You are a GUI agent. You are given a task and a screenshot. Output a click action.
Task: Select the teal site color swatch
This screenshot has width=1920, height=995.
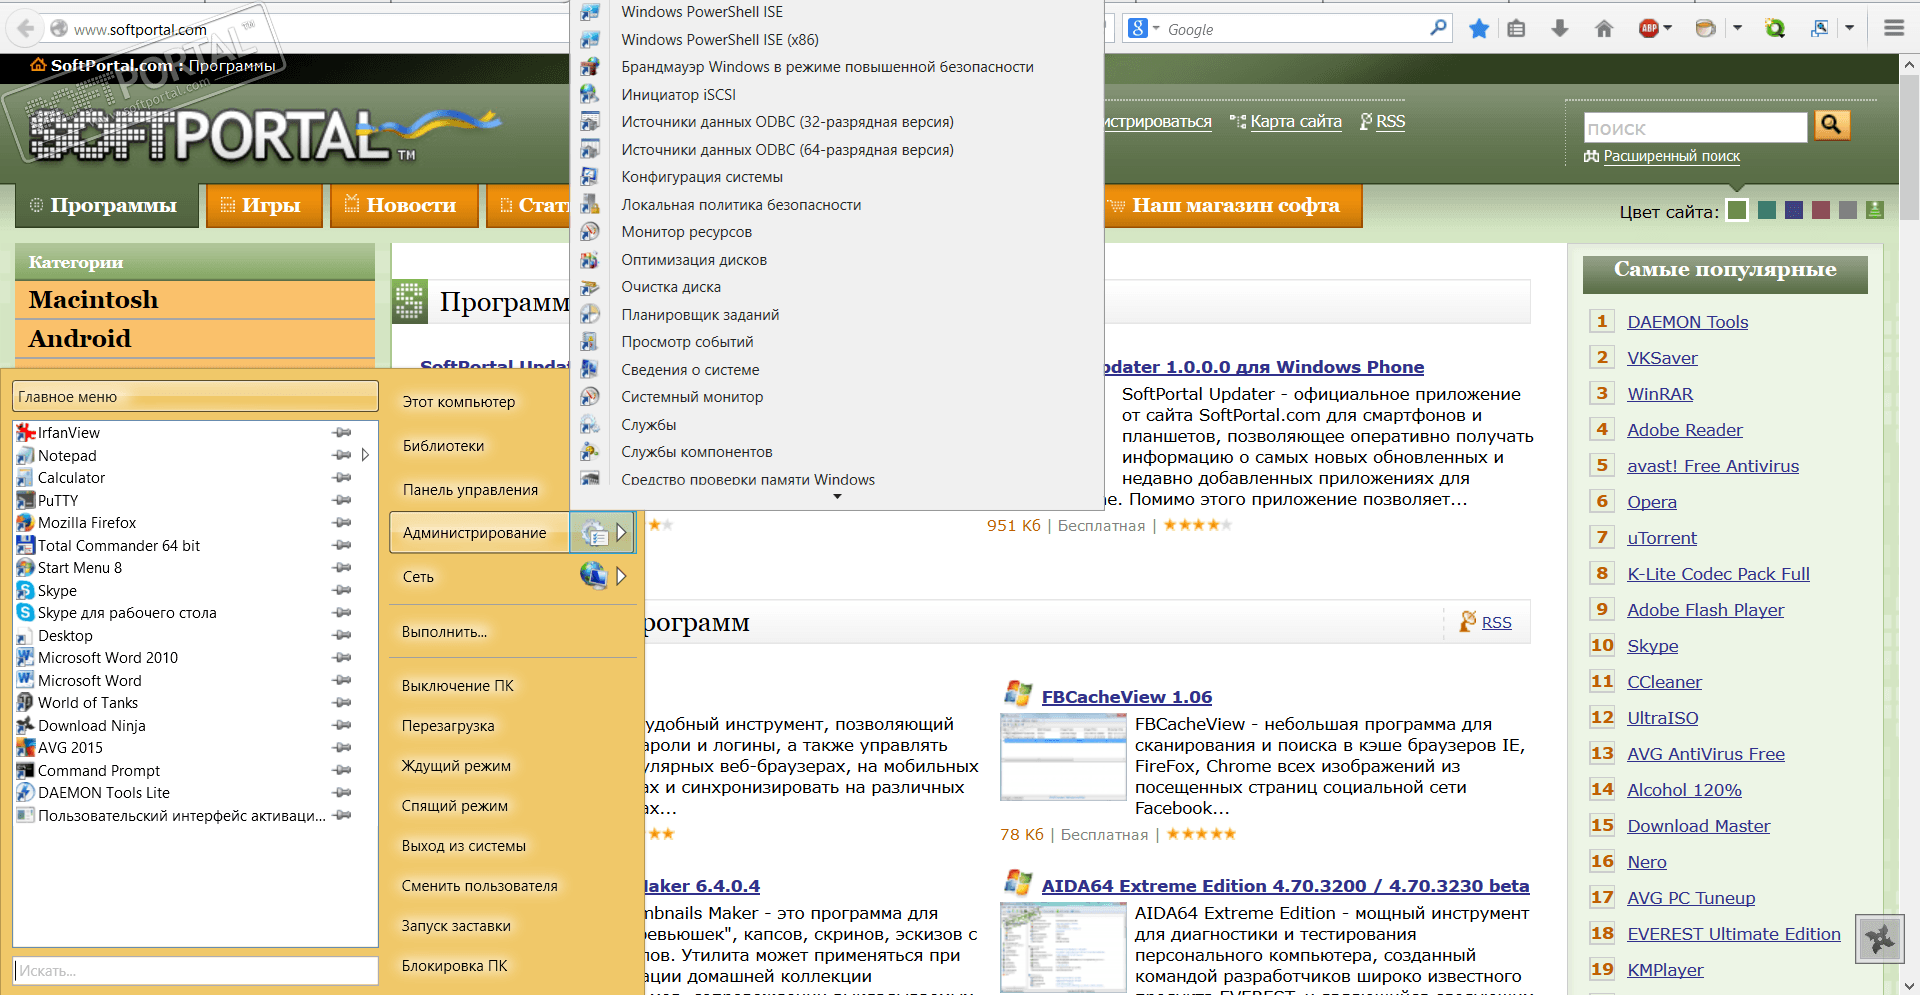point(1767,210)
